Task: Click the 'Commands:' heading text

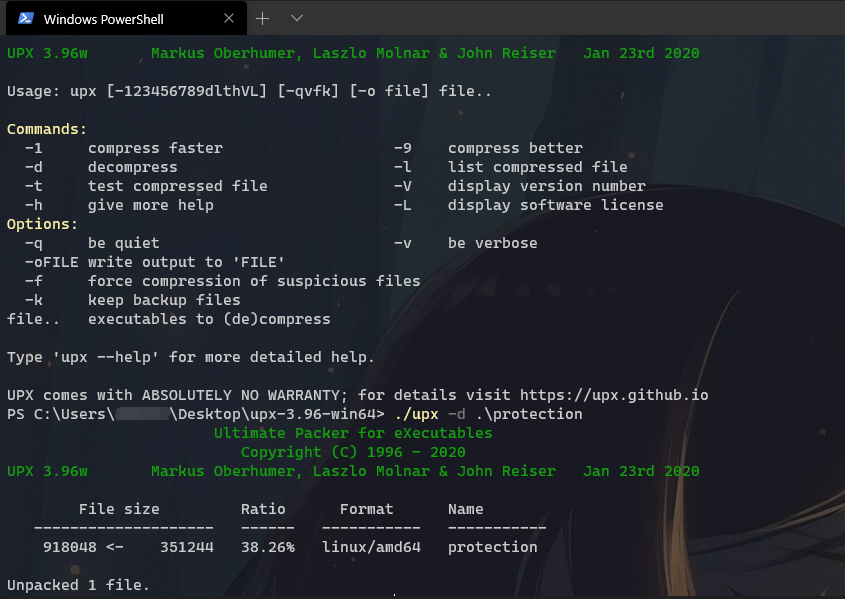Action: tap(47, 129)
